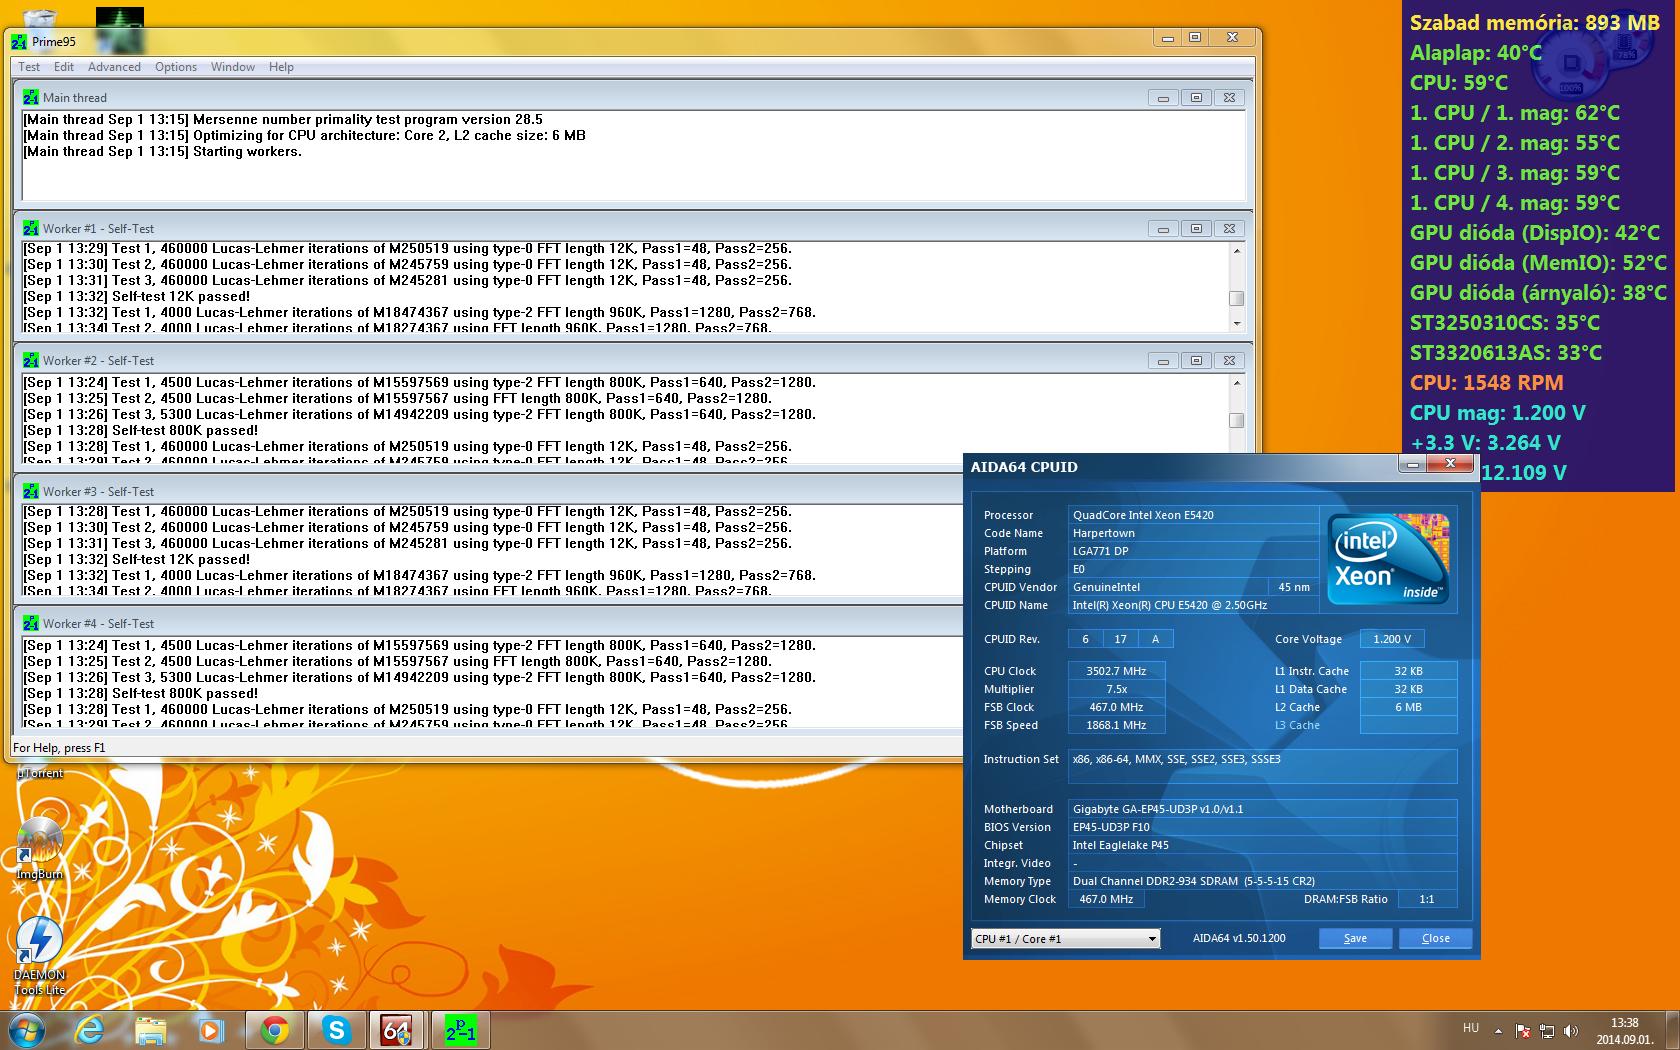Show hidden tray icons arrow
The width and height of the screenshot is (1680, 1050).
tap(1498, 1031)
